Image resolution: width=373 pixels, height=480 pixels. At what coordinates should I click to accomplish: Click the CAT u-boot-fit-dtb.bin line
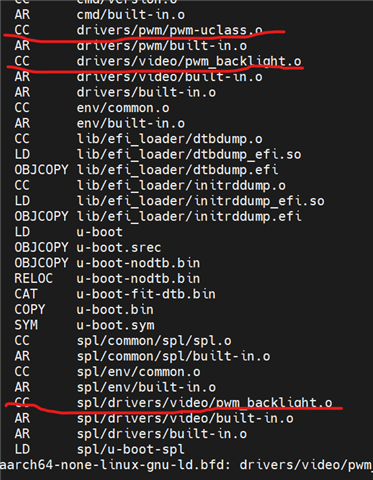(115, 294)
